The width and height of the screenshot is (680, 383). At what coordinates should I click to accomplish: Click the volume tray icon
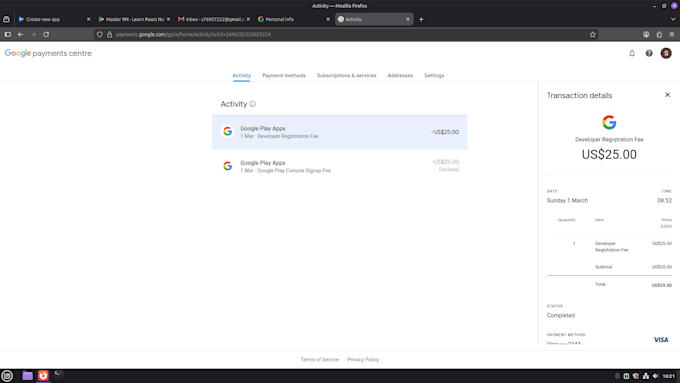coord(656,376)
